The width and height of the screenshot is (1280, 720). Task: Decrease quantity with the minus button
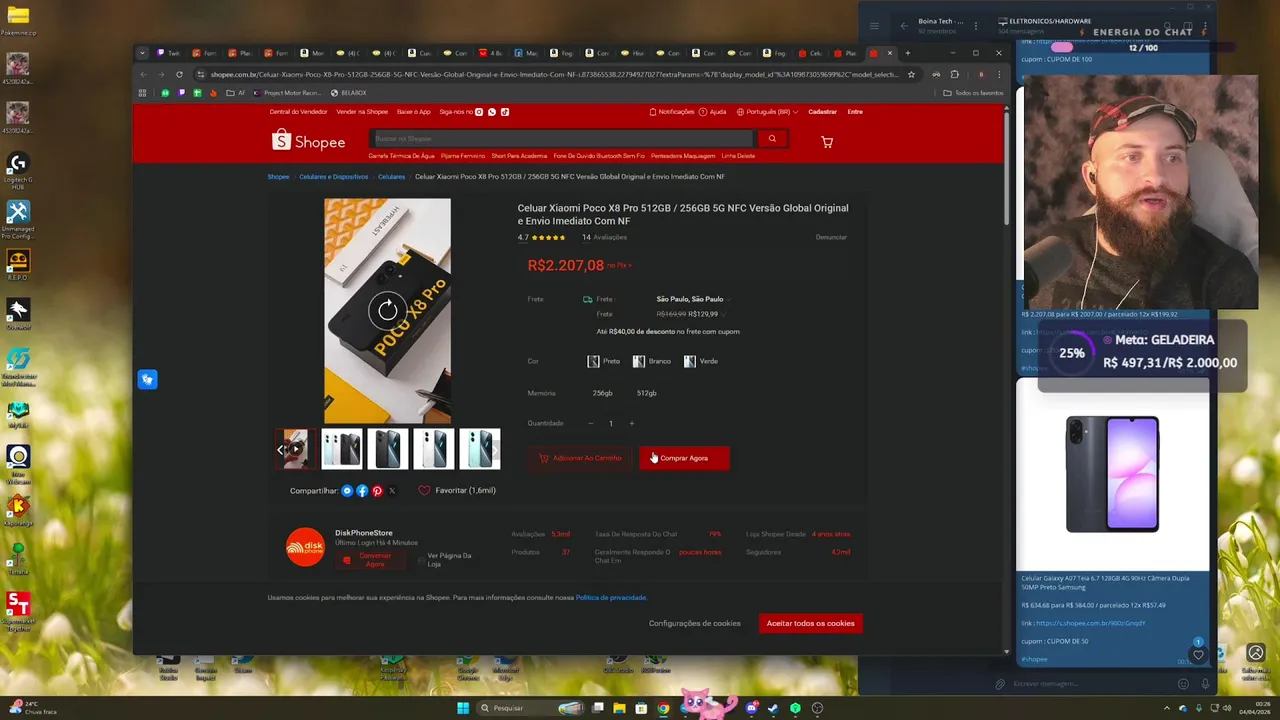(x=590, y=423)
